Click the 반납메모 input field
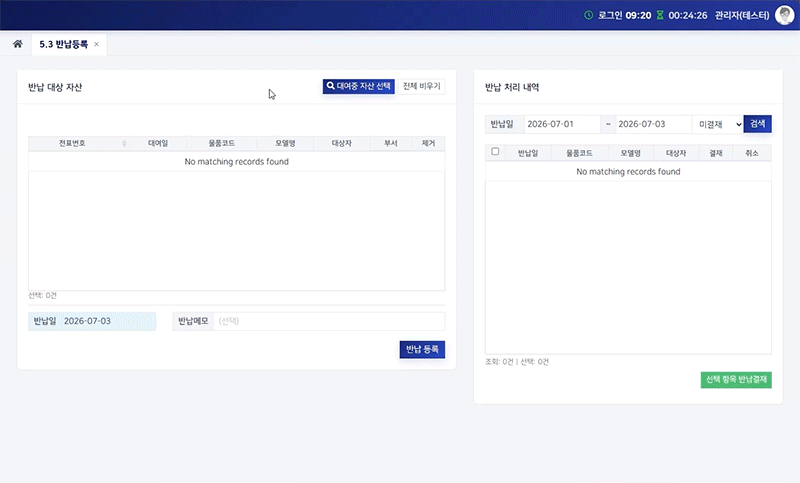Screen dimensions: 800x483 (x=329, y=321)
